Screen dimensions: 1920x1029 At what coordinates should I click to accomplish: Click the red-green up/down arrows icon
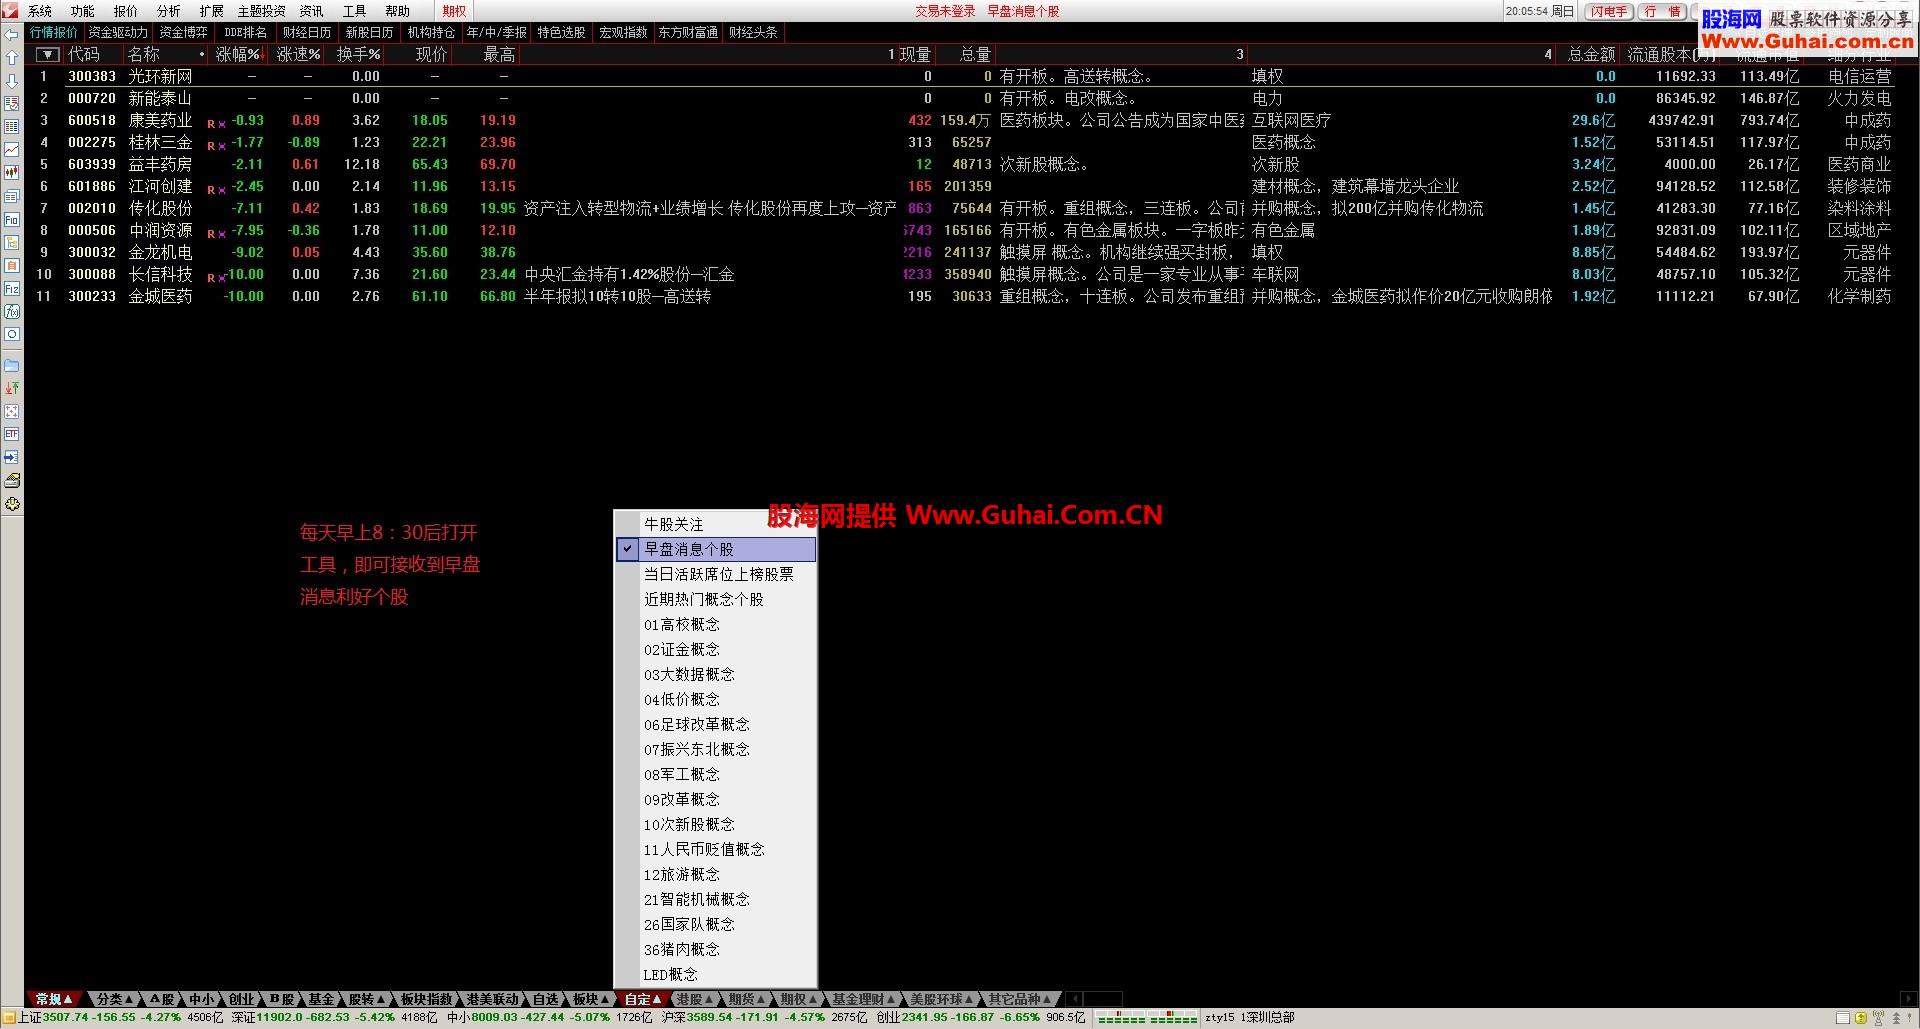click(x=12, y=388)
